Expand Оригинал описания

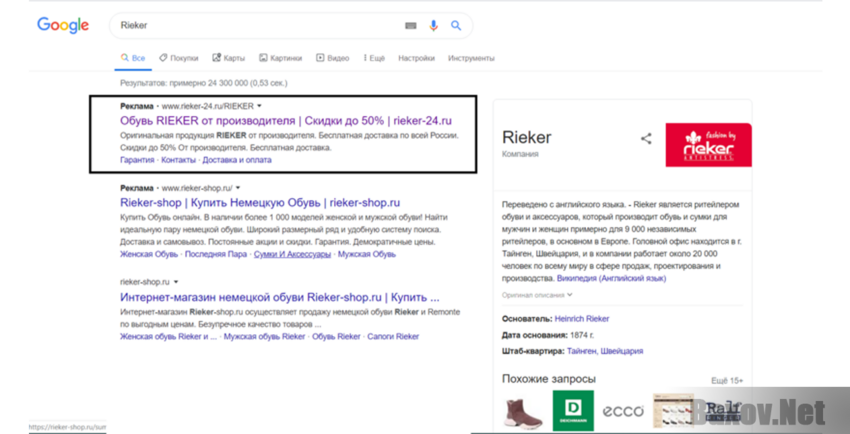coord(537,295)
